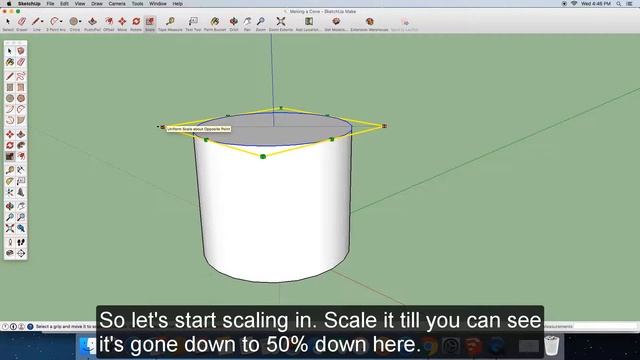Select the Rotated Rectangle tool in the left palette

click(21, 87)
